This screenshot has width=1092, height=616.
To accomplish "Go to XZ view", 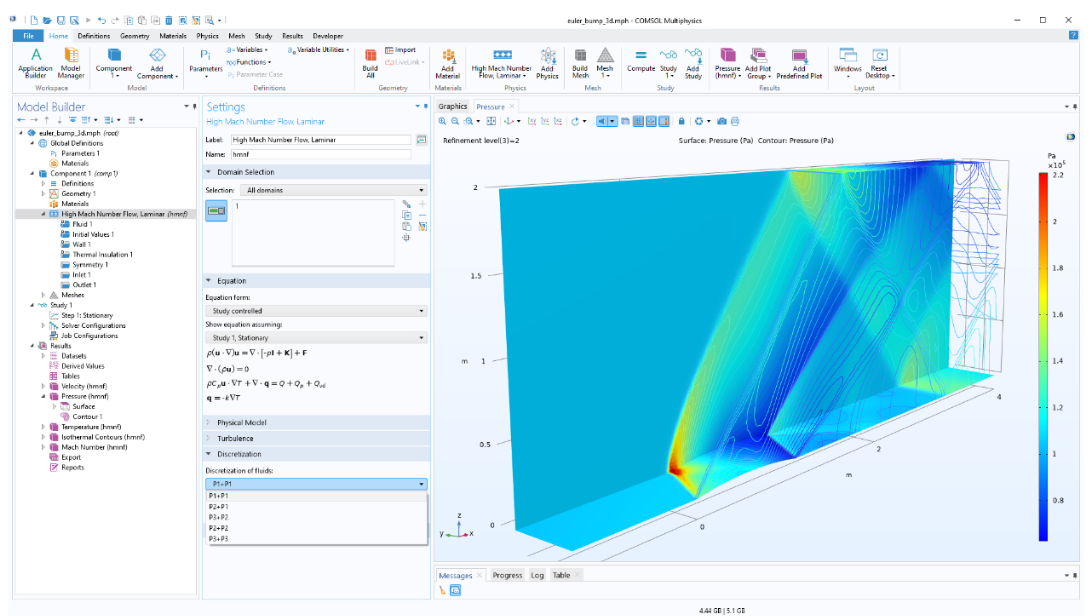I will [558, 121].
